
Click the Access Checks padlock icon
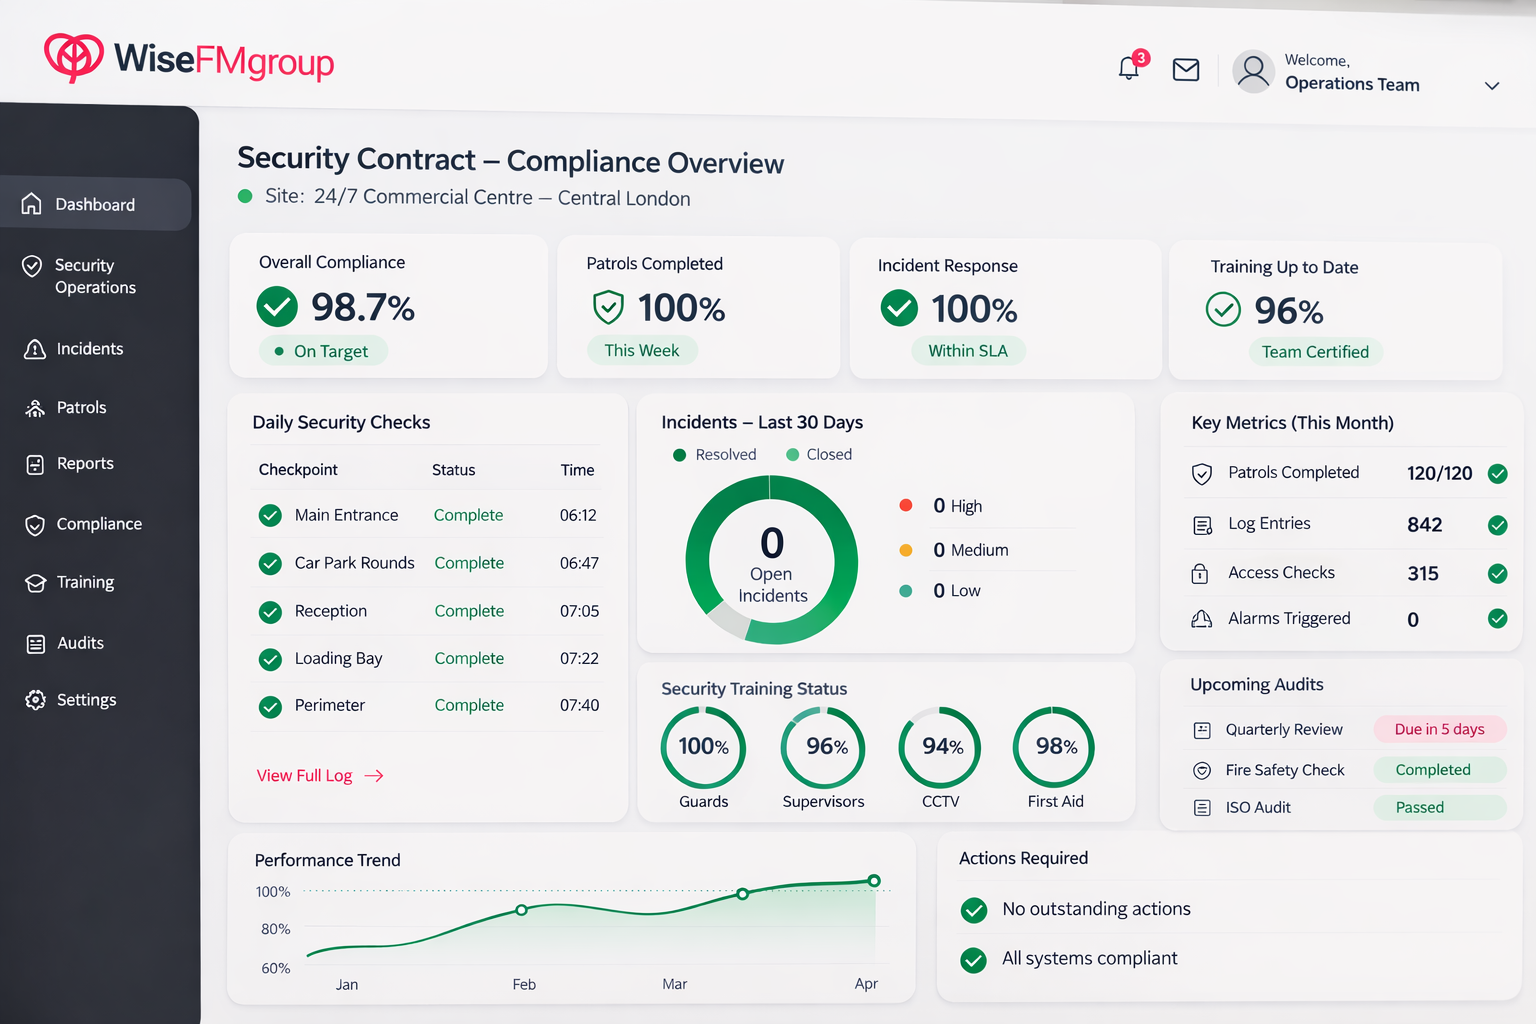(1200, 573)
